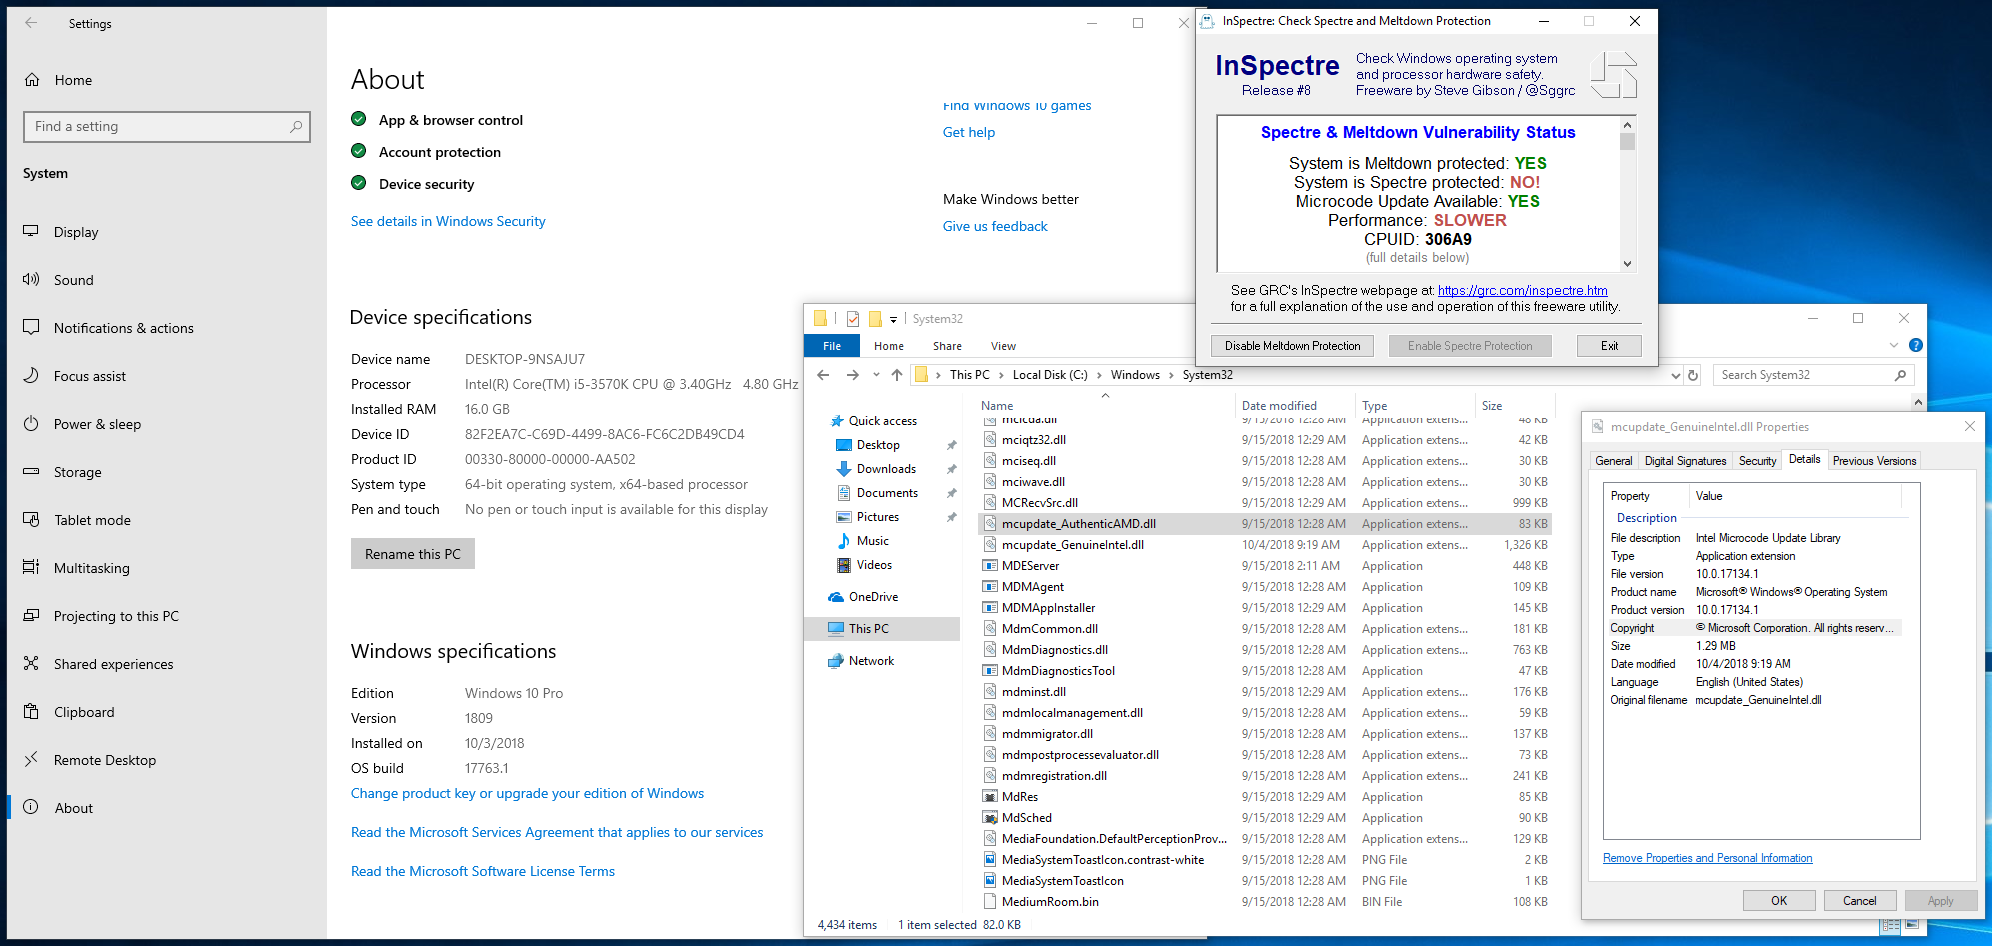Open Projecting to this PC settings
Screen dimensions: 1992x946
pyautogui.click(x=116, y=616)
